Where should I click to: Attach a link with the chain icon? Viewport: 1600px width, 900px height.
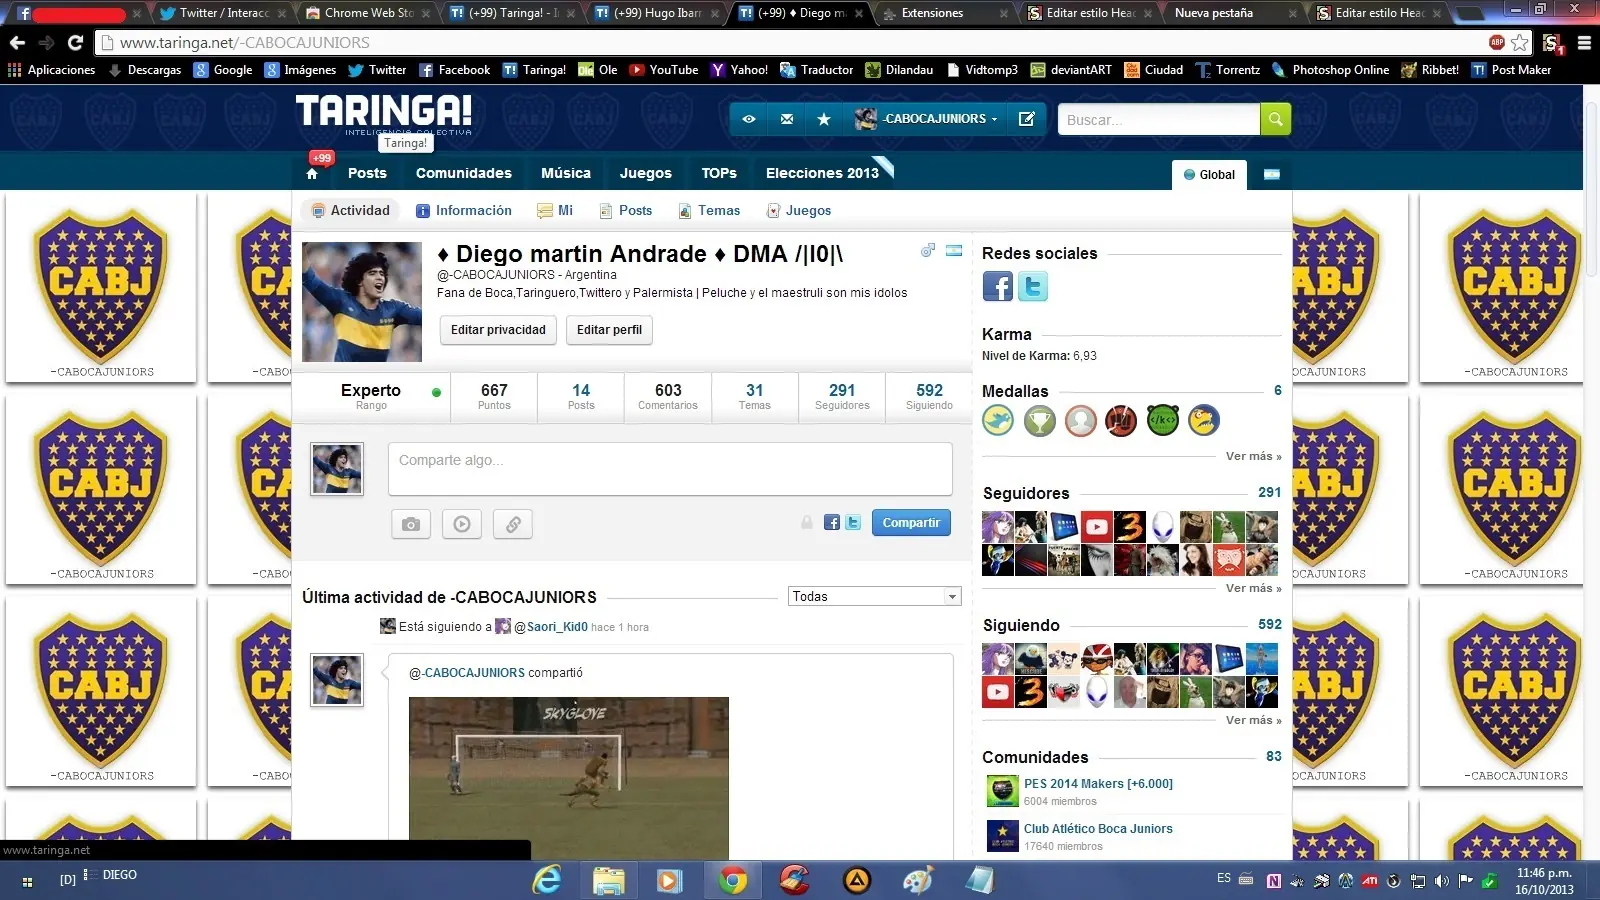coord(513,524)
